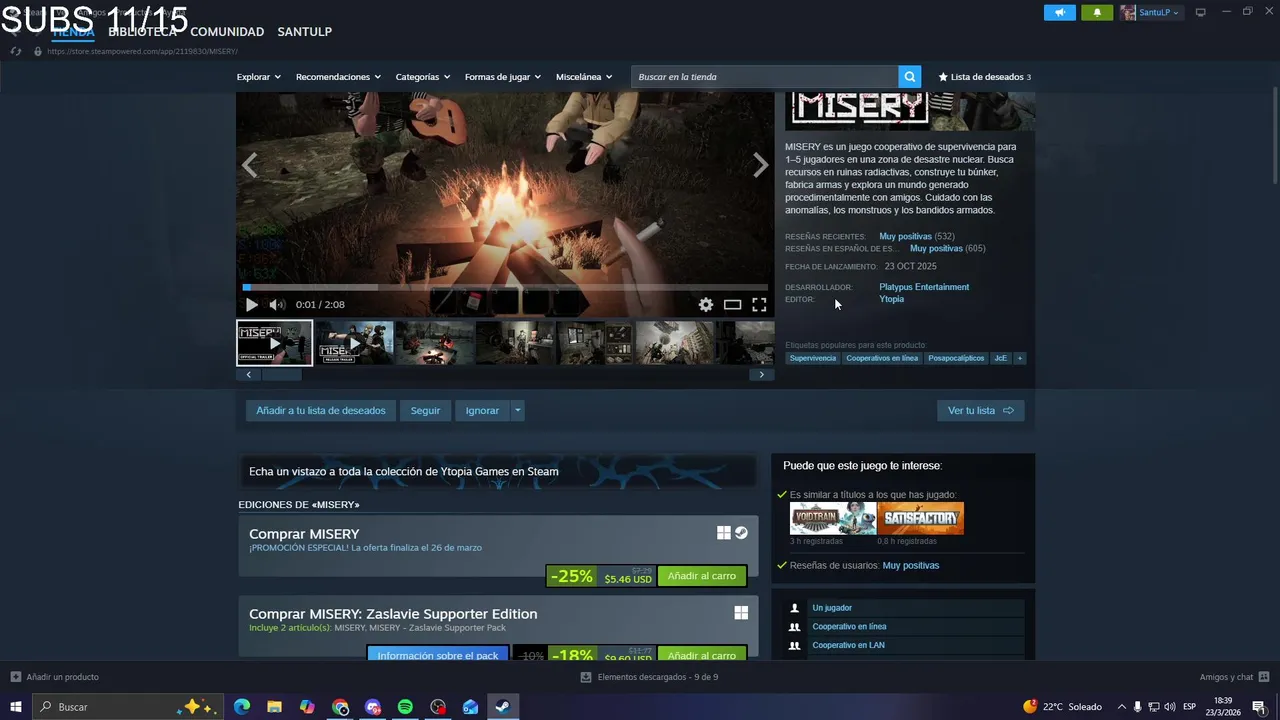Screen dimensions: 1280x720
Task: Click the Cooperativos en línea tag
Action: point(882,358)
